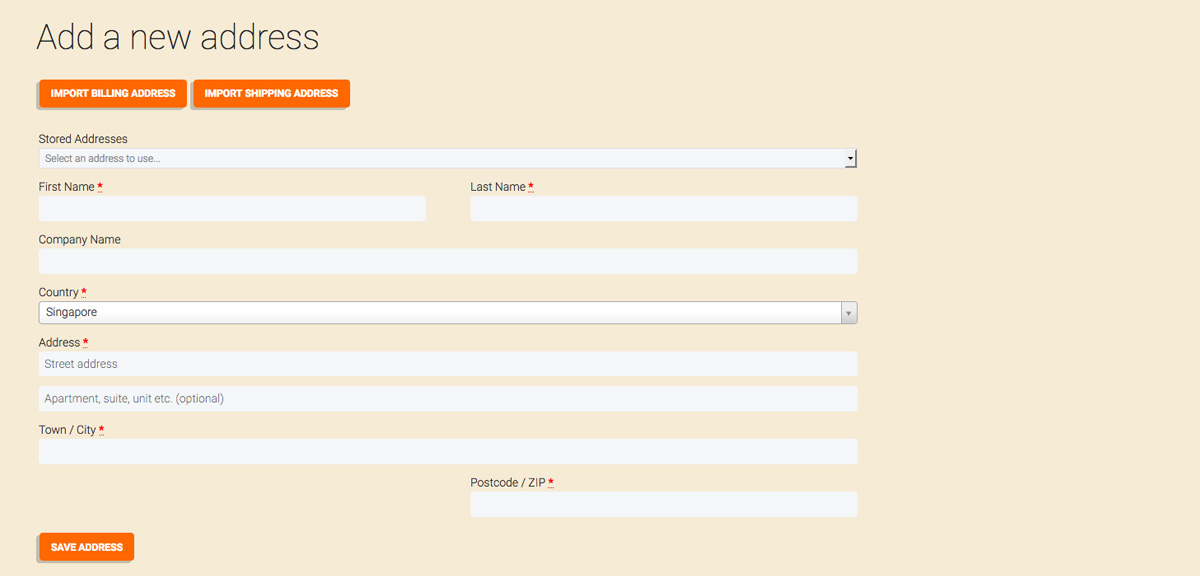Focus the First Name input field
This screenshot has width=1200, height=576.
point(232,208)
